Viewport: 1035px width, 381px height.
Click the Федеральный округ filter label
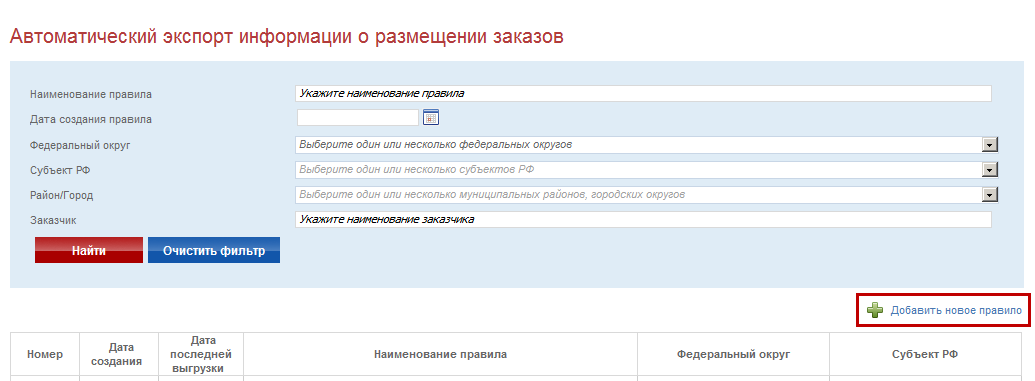(x=80, y=145)
